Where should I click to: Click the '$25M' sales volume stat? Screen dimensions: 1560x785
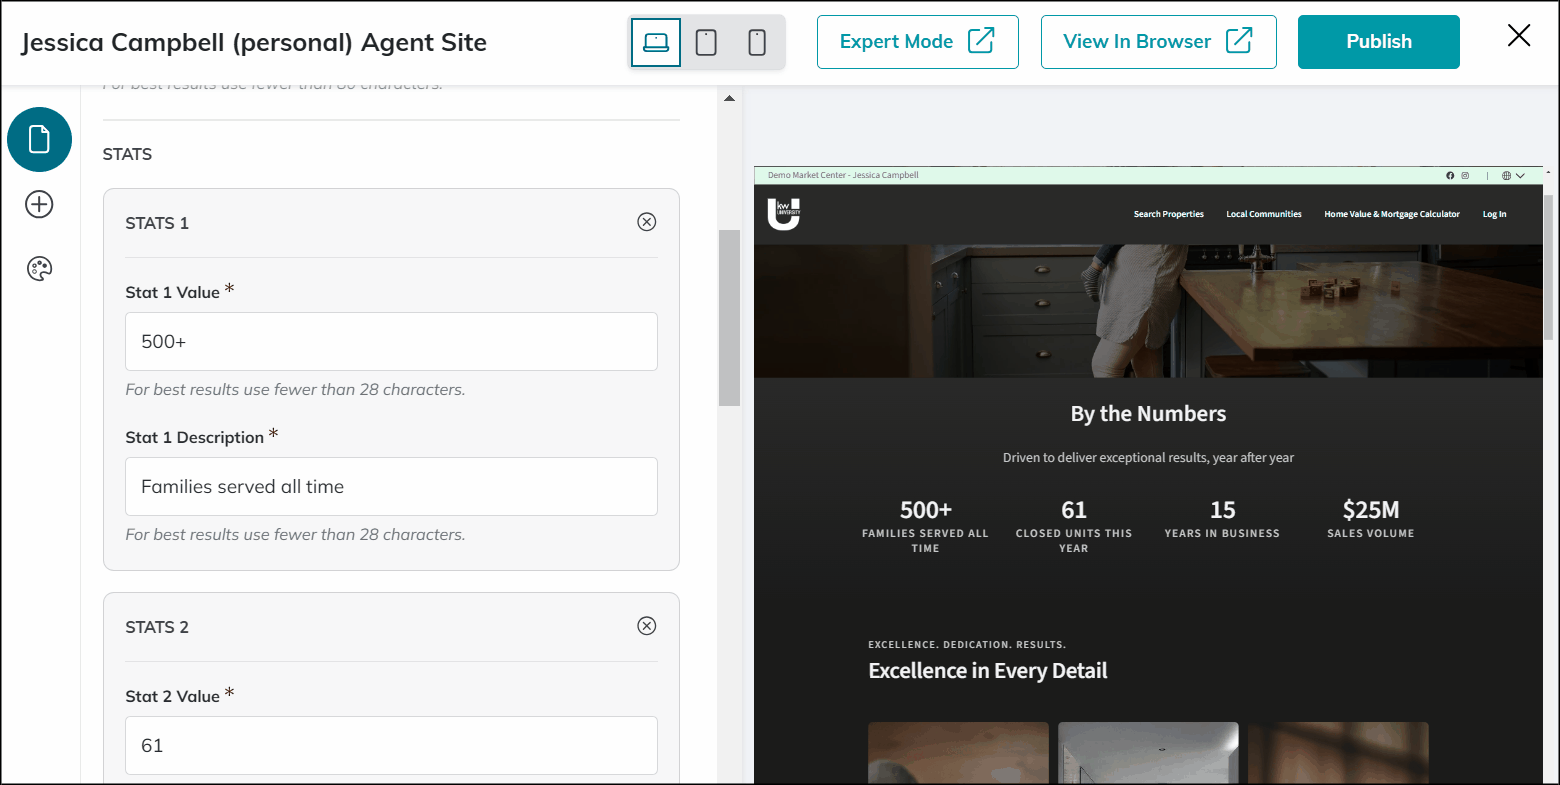1371,510
